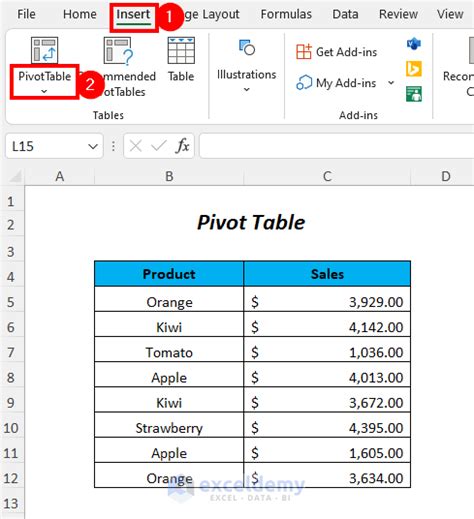The image size is (474, 519).
Task: Open the My Add-ins dropdown arrow
Action: tap(391, 83)
